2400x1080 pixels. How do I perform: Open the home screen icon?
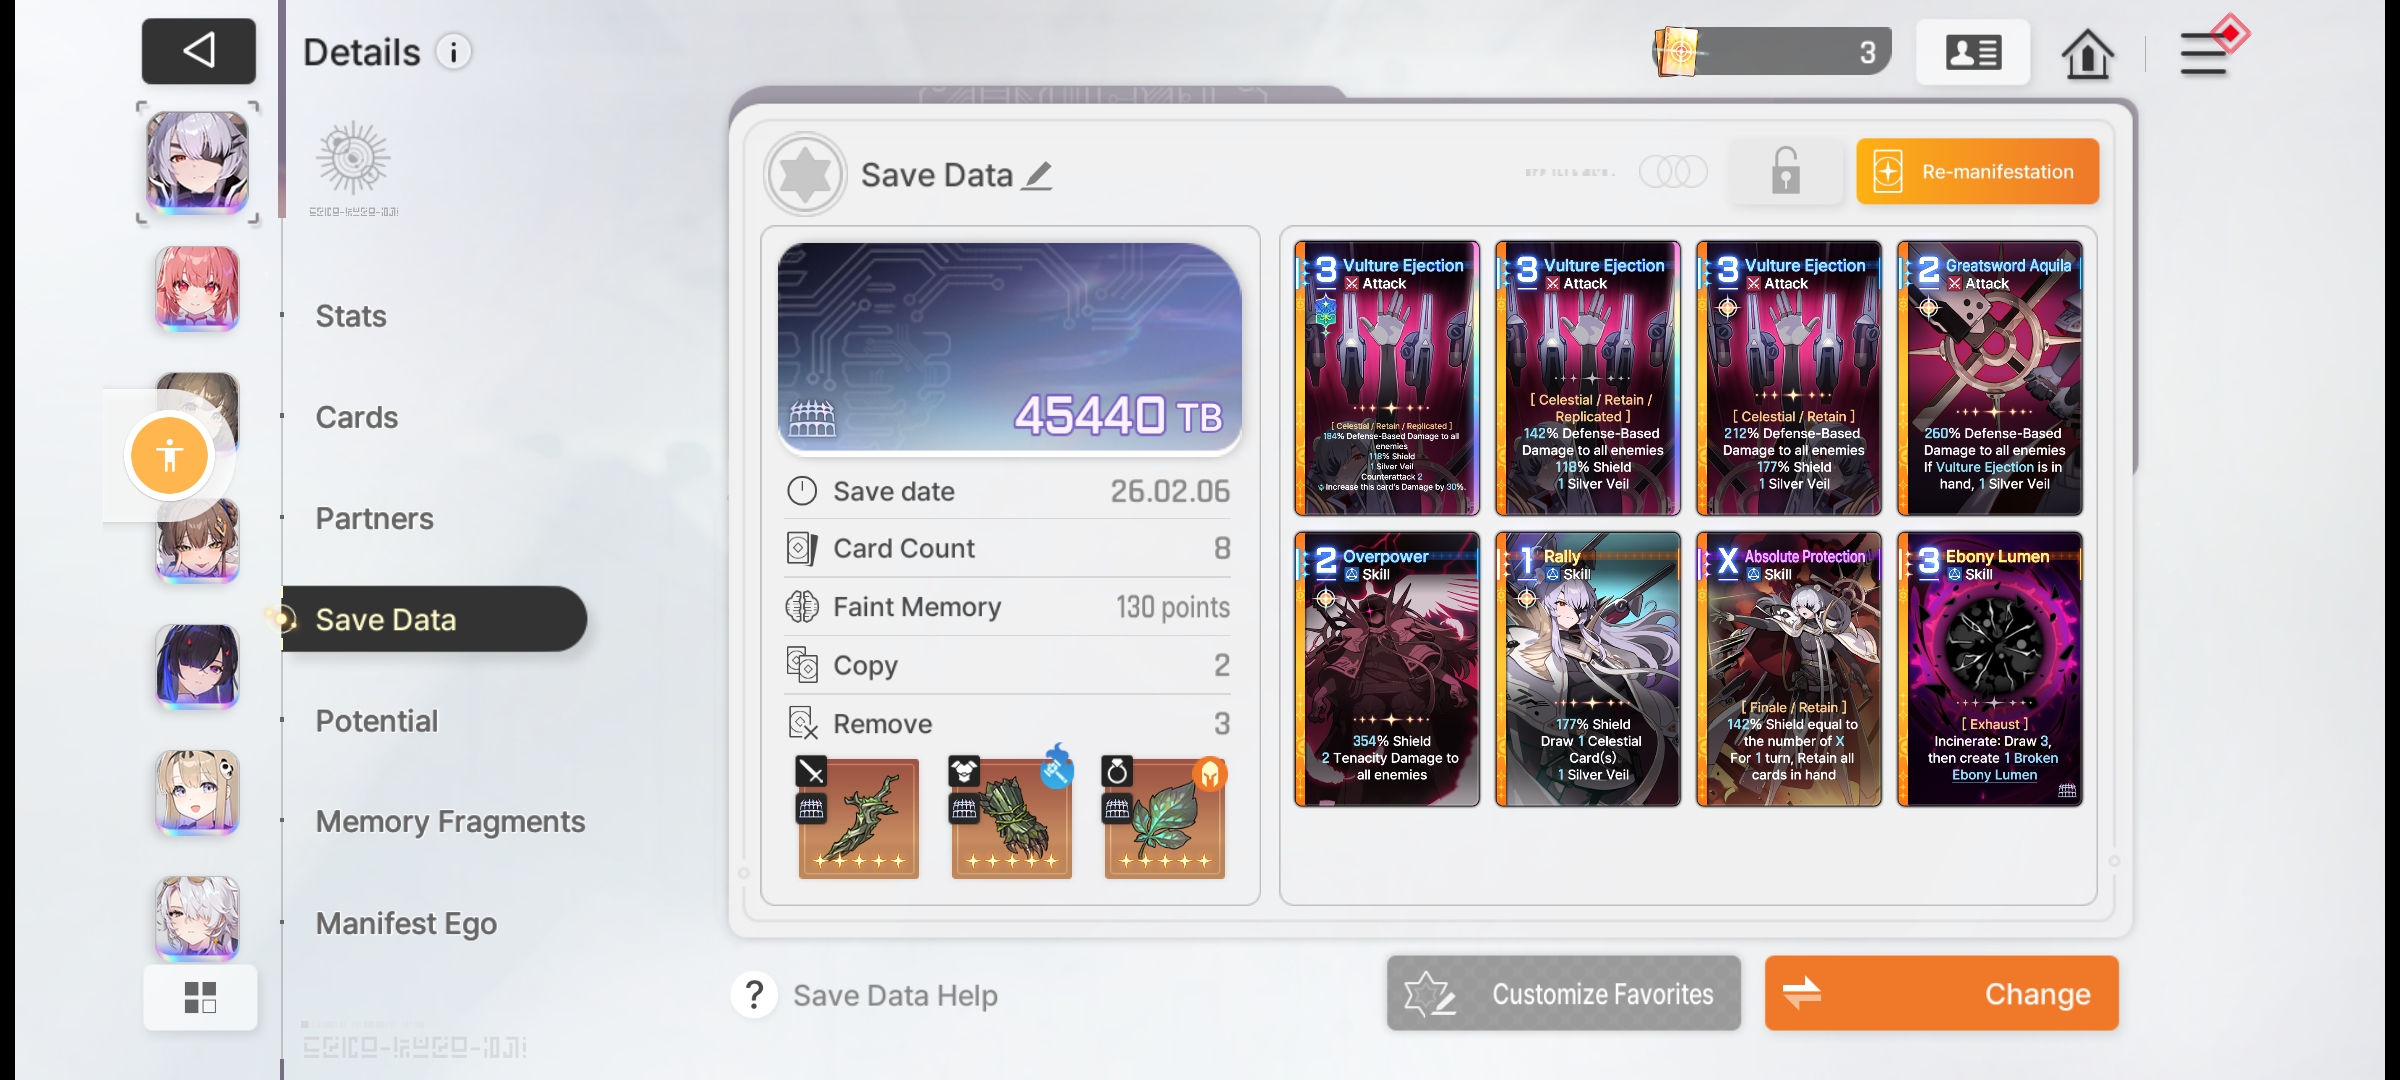[2087, 53]
